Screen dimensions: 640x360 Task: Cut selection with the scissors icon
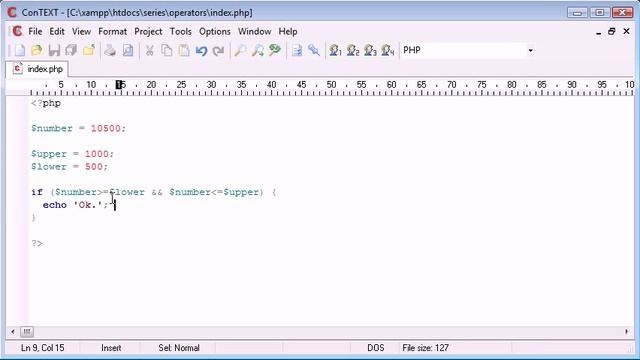pos(149,51)
